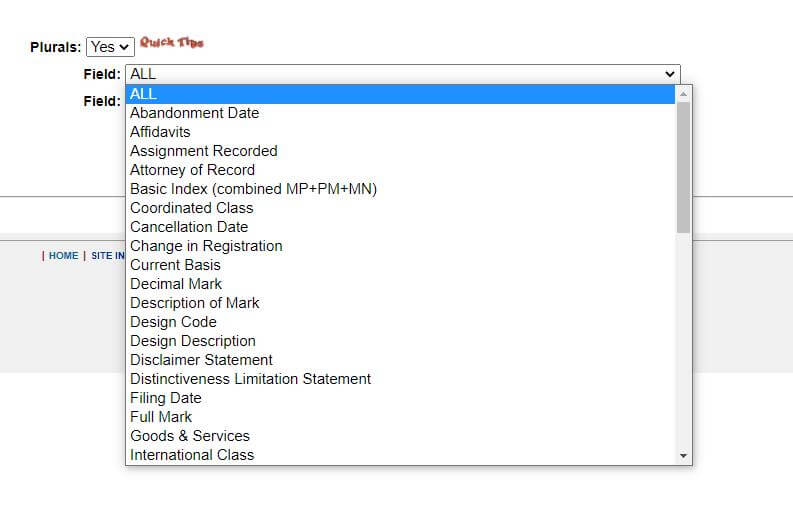Select Attorney of Record option
The image size is (793, 530).
click(192, 170)
